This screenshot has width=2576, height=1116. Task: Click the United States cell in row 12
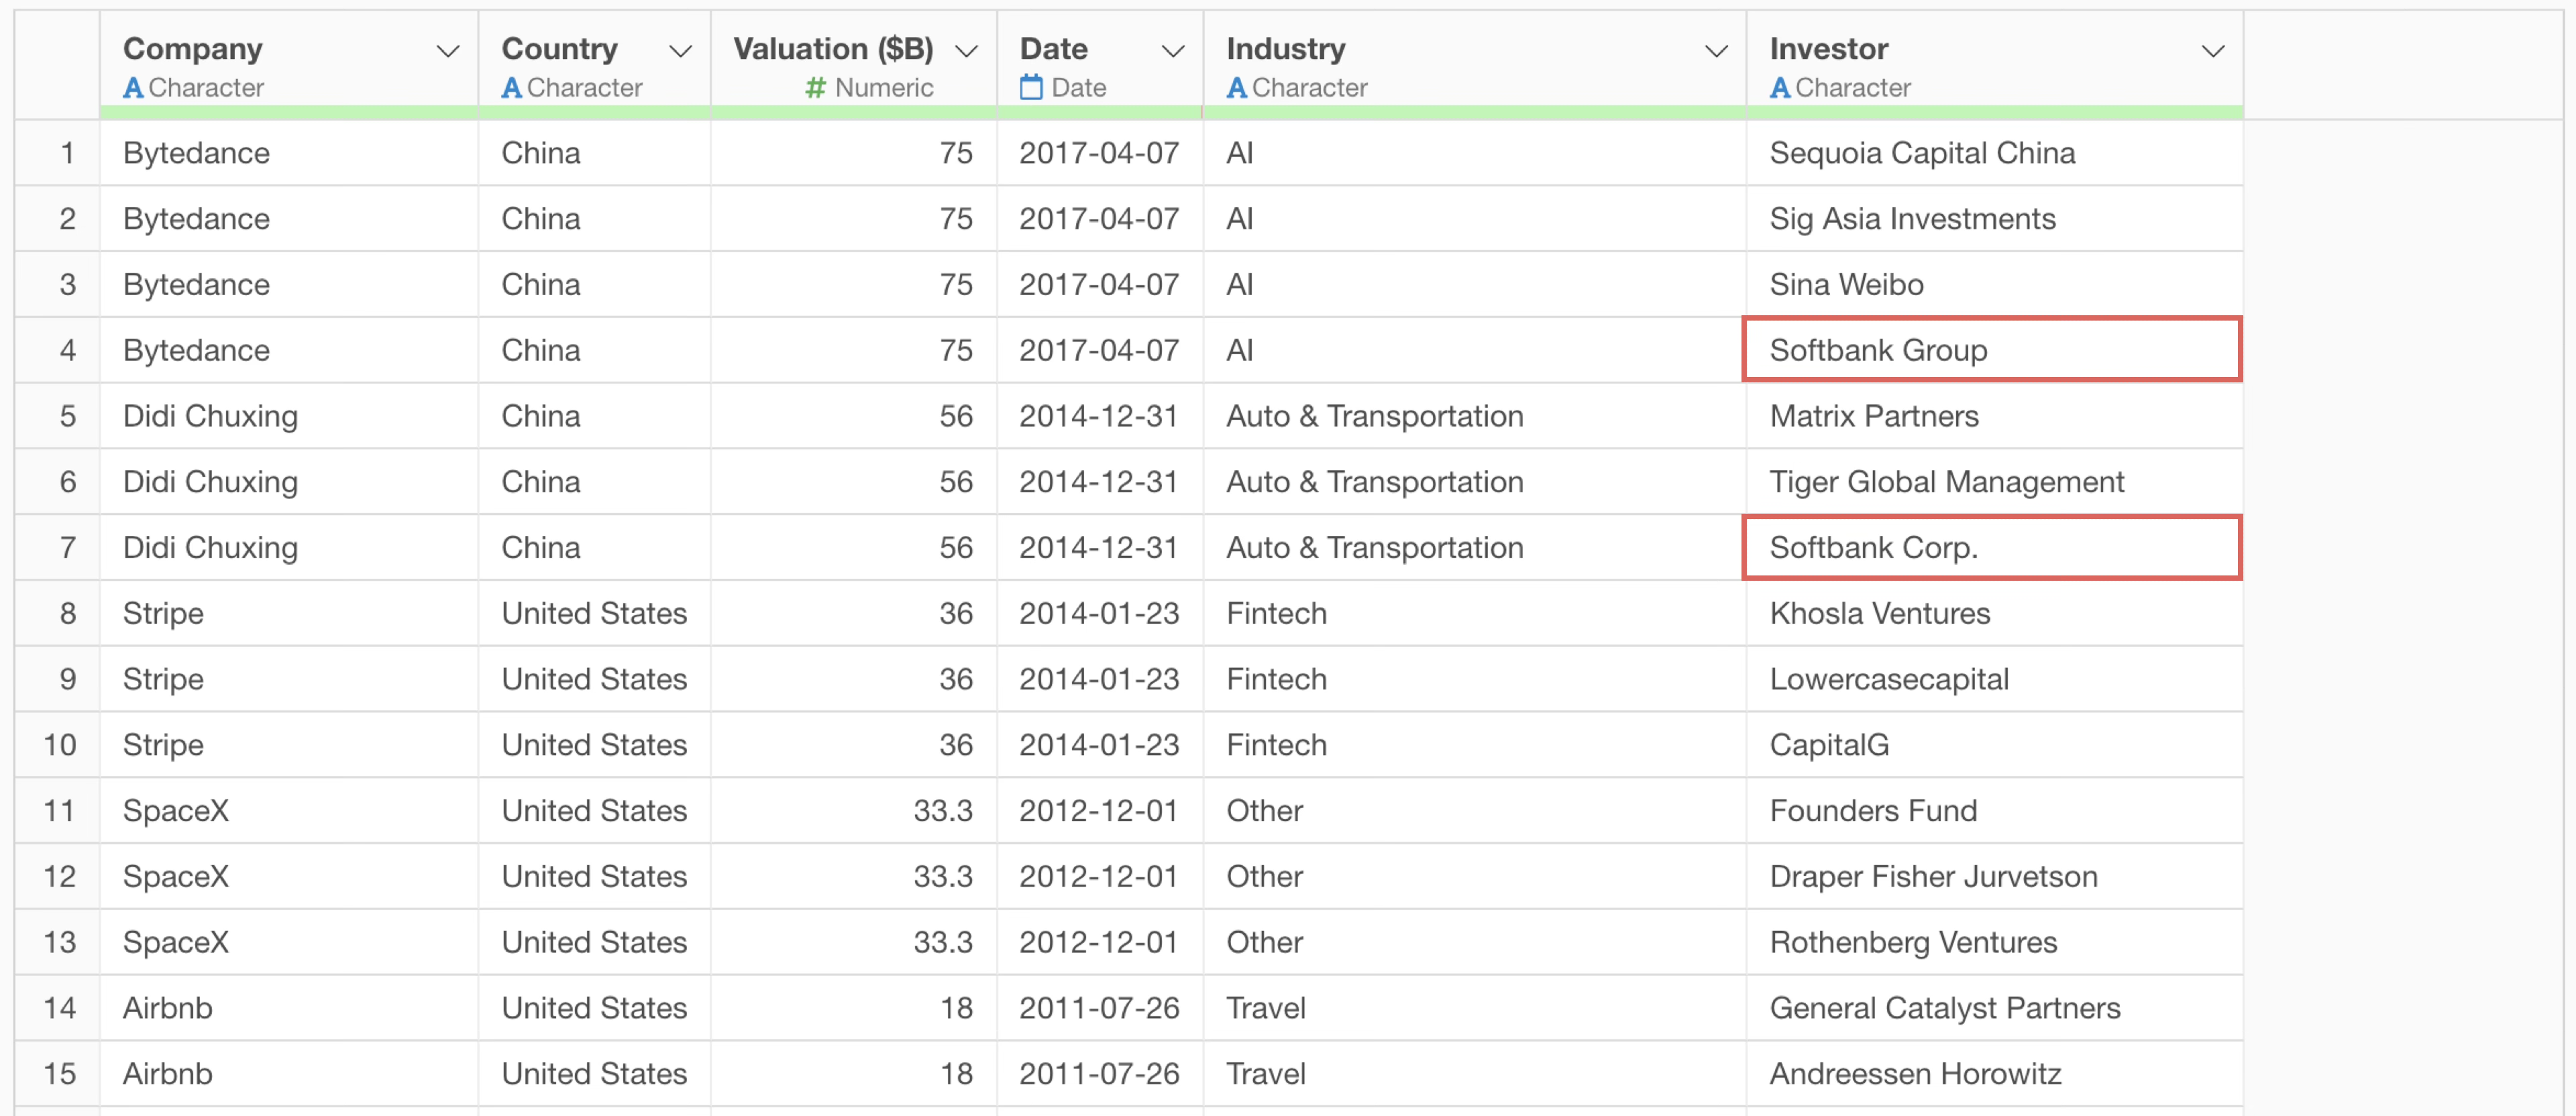click(594, 876)
